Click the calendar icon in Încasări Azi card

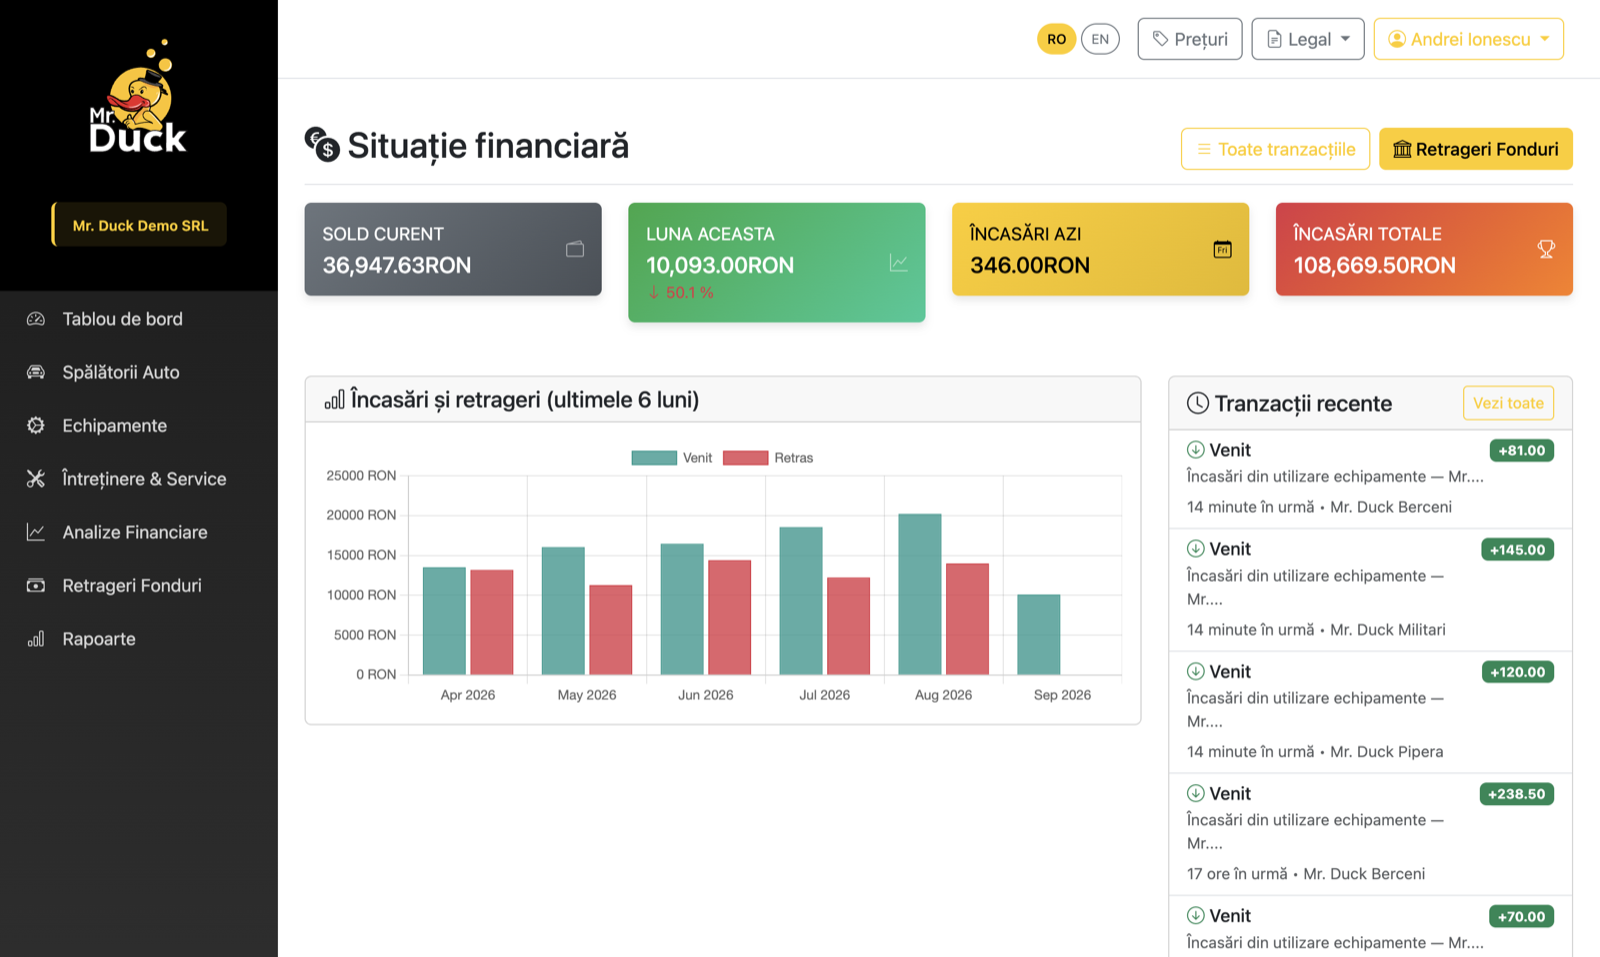click(x=1222, y=249)
